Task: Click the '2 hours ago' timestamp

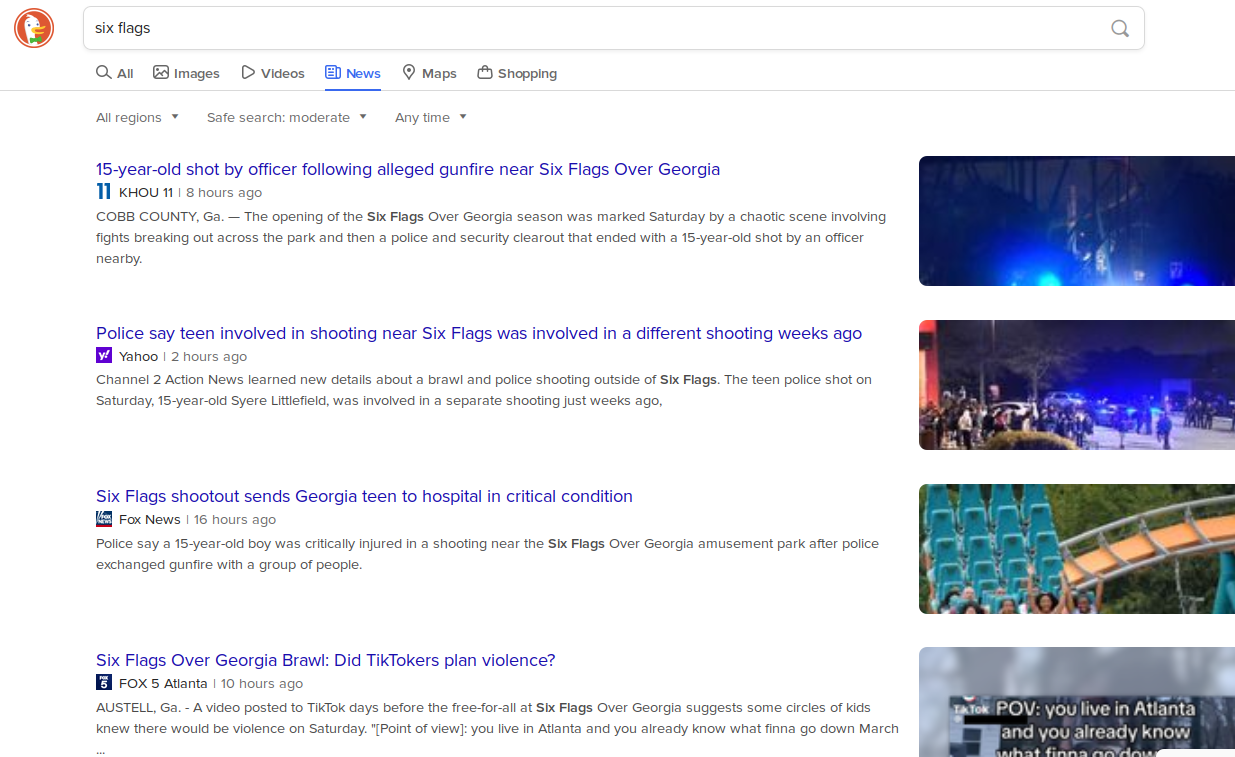Action: click(x=209, y=356)
